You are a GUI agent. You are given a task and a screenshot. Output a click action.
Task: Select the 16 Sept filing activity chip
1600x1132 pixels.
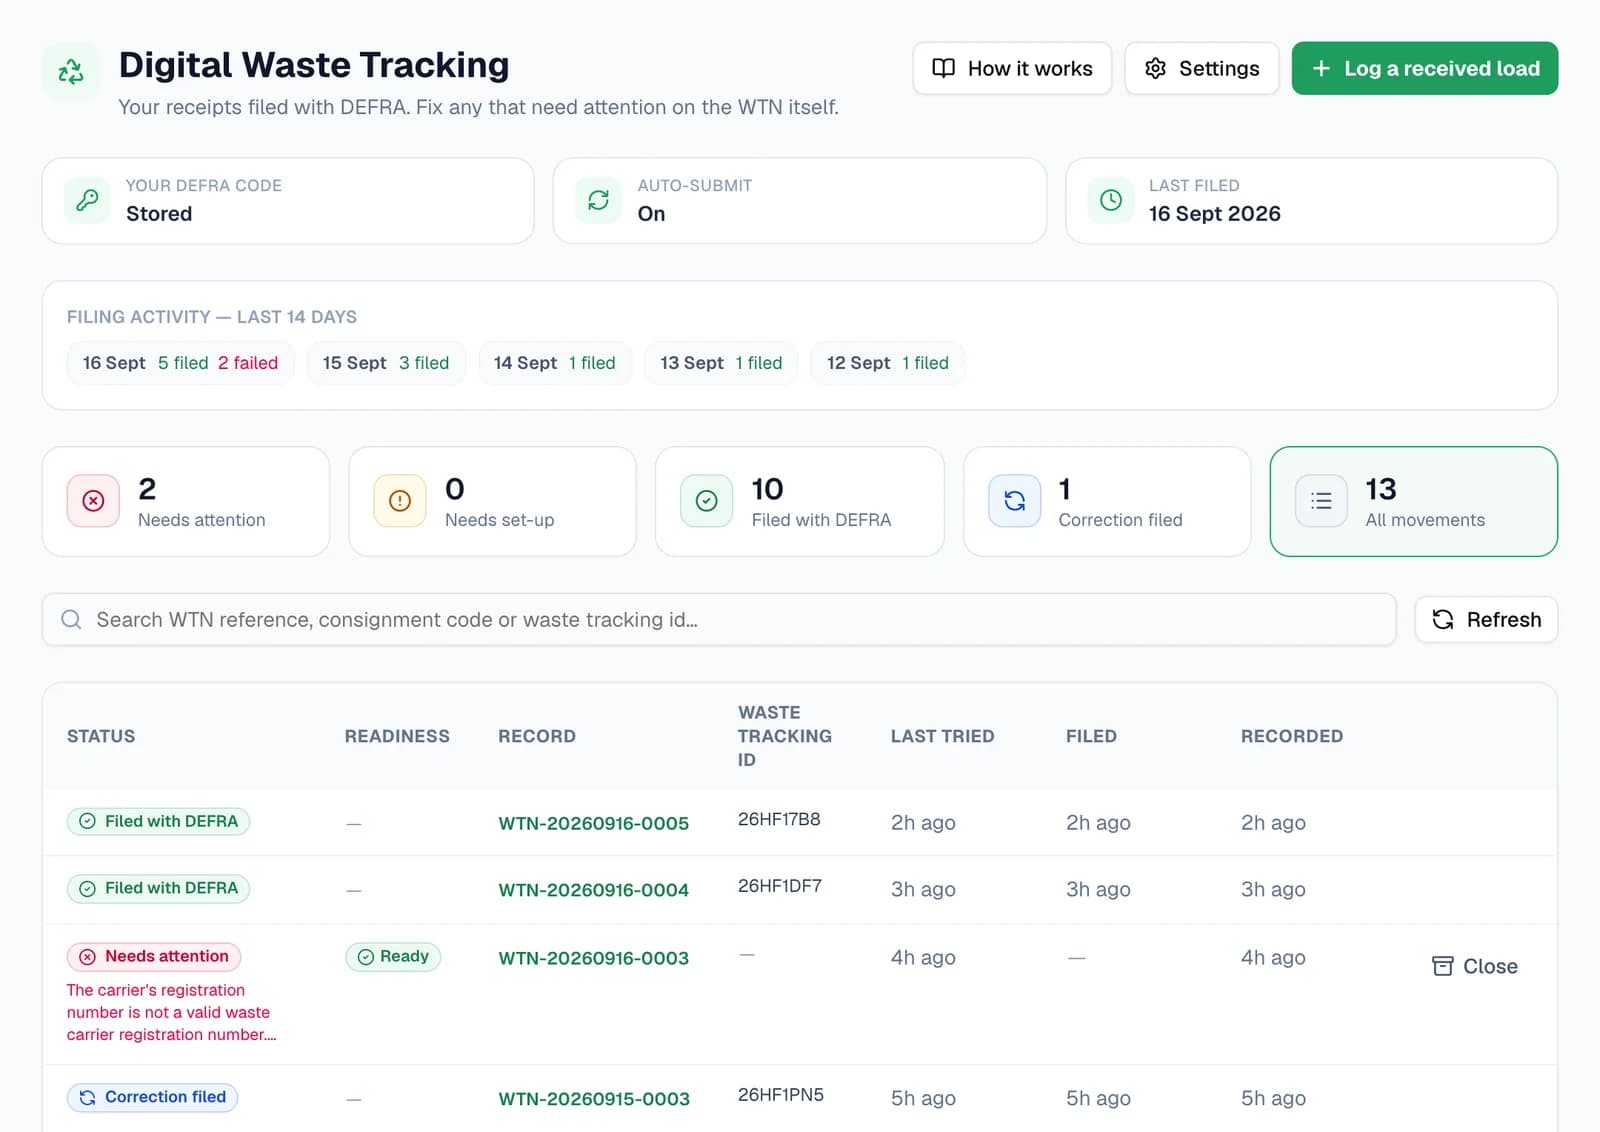click(x=181, y=363)
